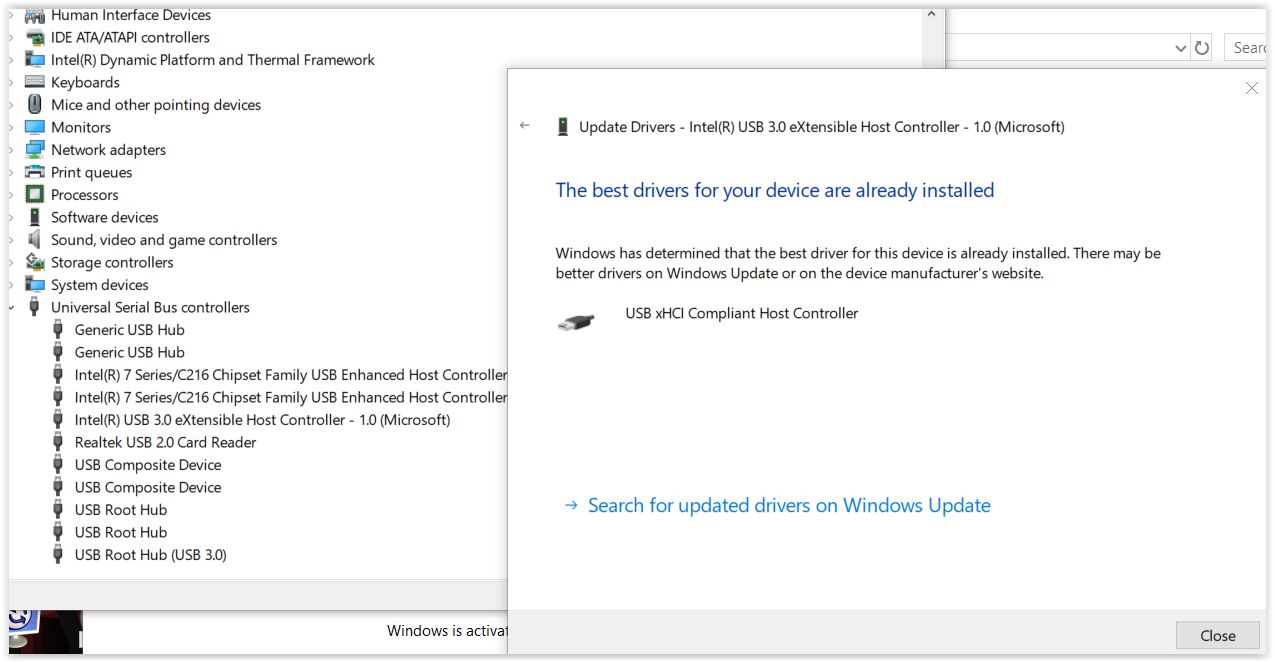Click the IDE ATA/ATAPI controllers icon
This screenshot has height=662, width=1274.
[x=35, y=37]
